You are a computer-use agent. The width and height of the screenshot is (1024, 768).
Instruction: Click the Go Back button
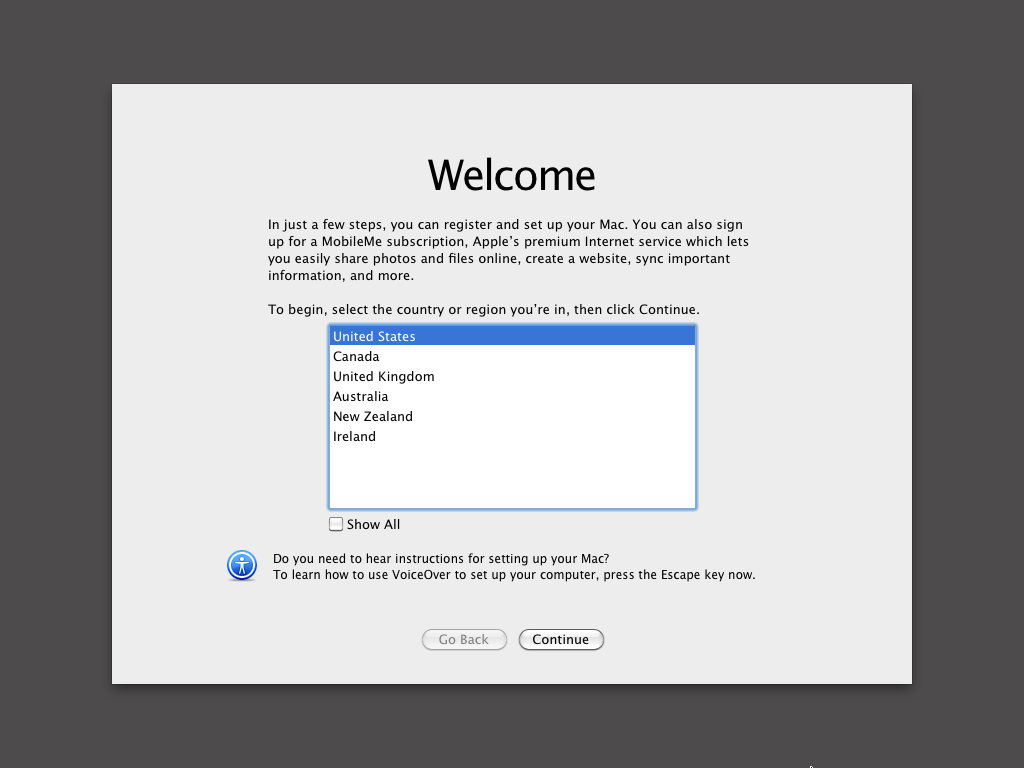464,639
